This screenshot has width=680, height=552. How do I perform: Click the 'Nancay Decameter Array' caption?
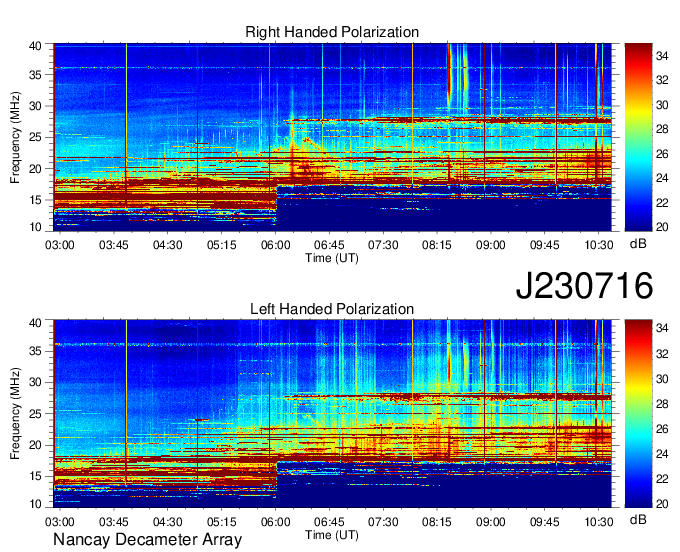[147, 540]
